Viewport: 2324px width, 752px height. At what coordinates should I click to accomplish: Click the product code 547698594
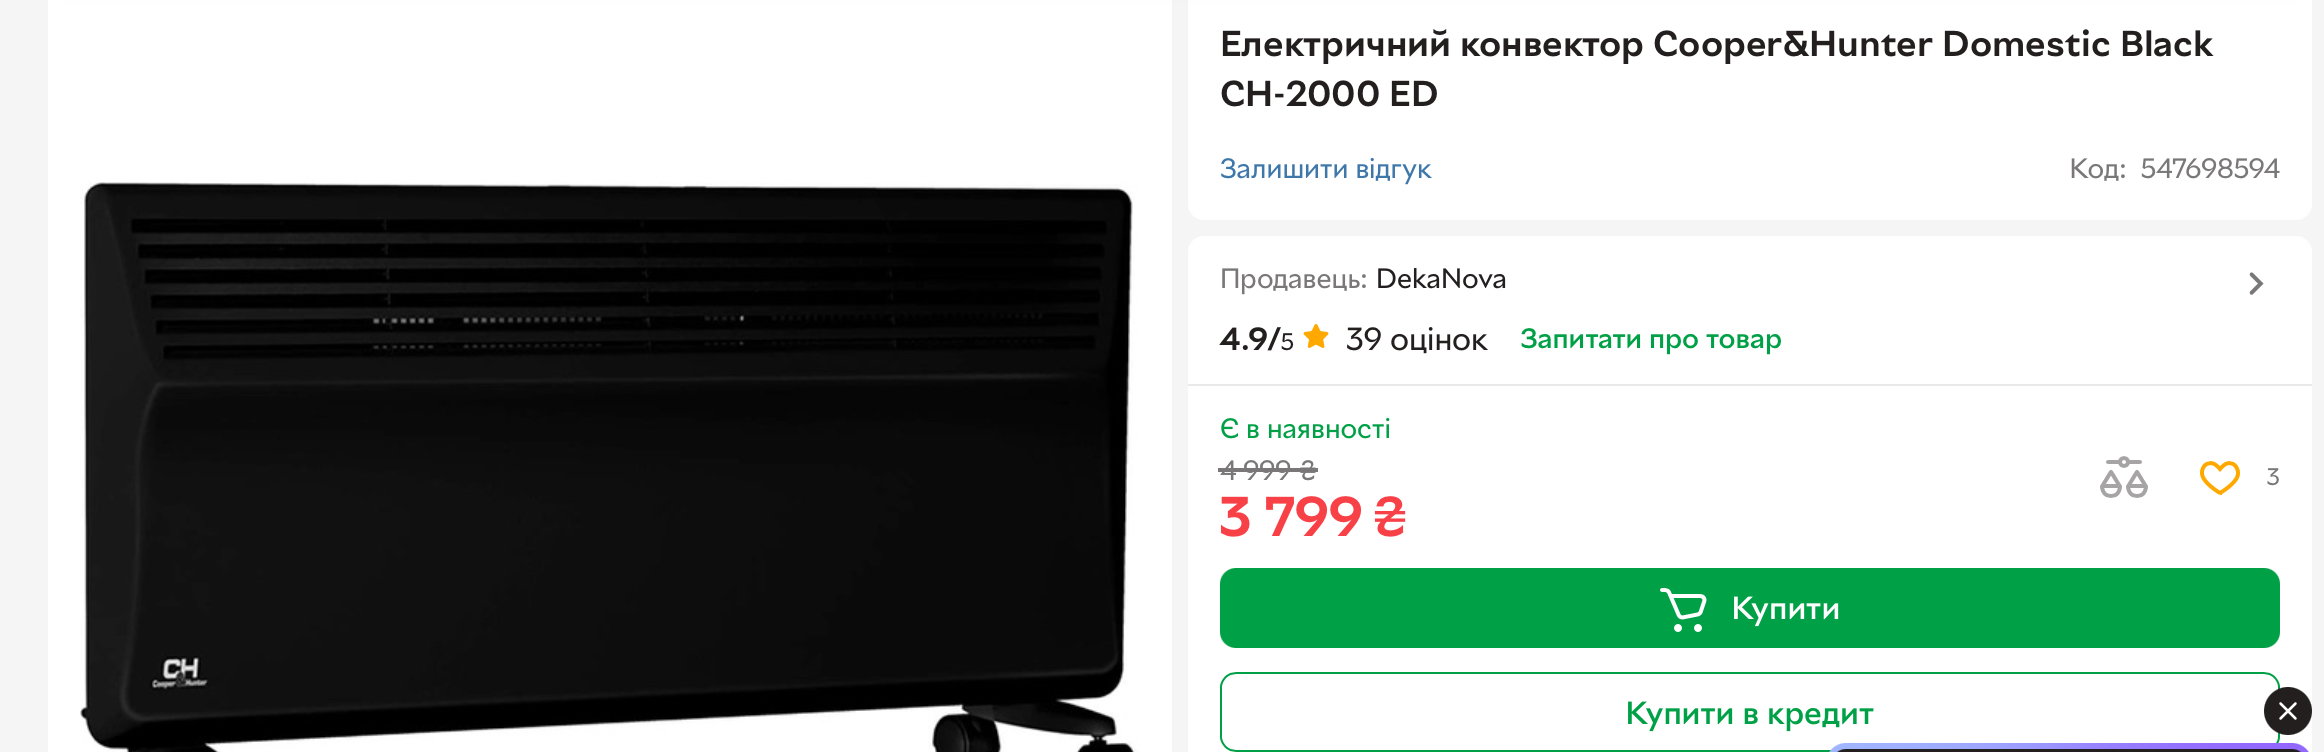tap(2209, 168)
